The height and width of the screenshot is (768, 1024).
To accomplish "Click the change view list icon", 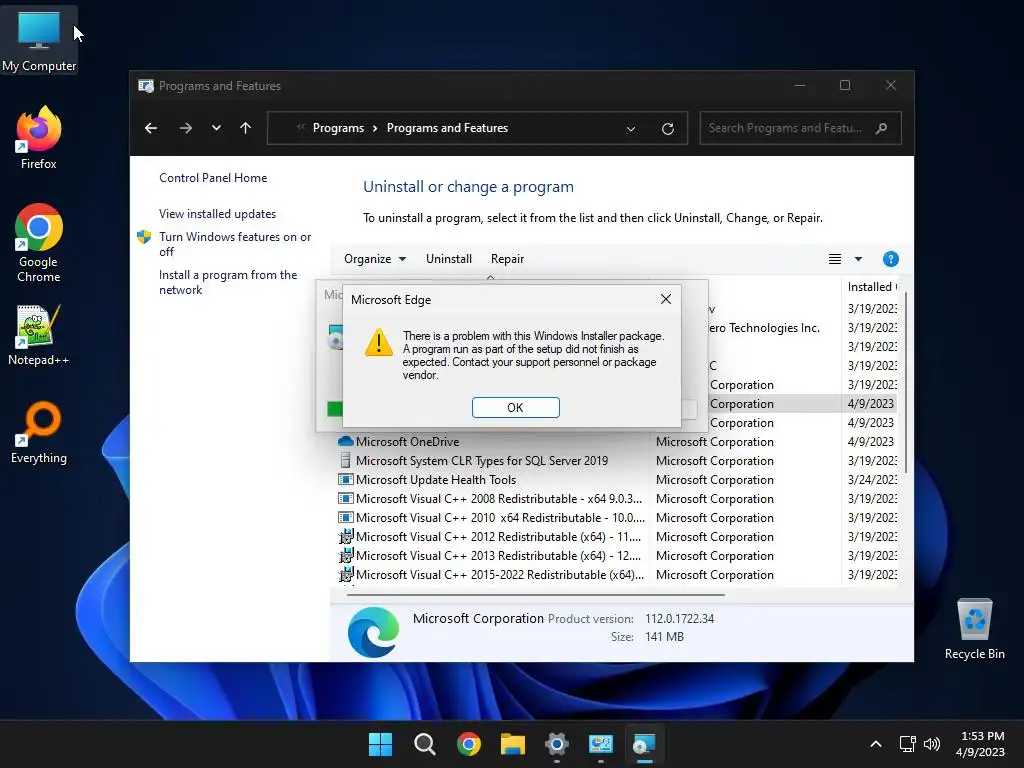I will point(835,259).
